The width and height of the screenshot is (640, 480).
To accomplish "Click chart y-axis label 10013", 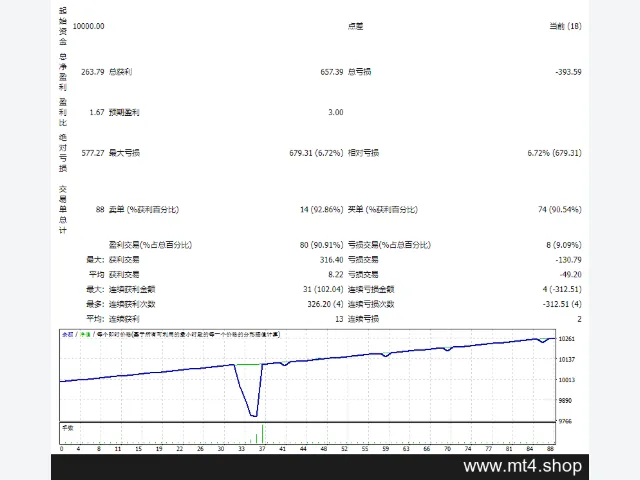I will (x=566, y=380).
